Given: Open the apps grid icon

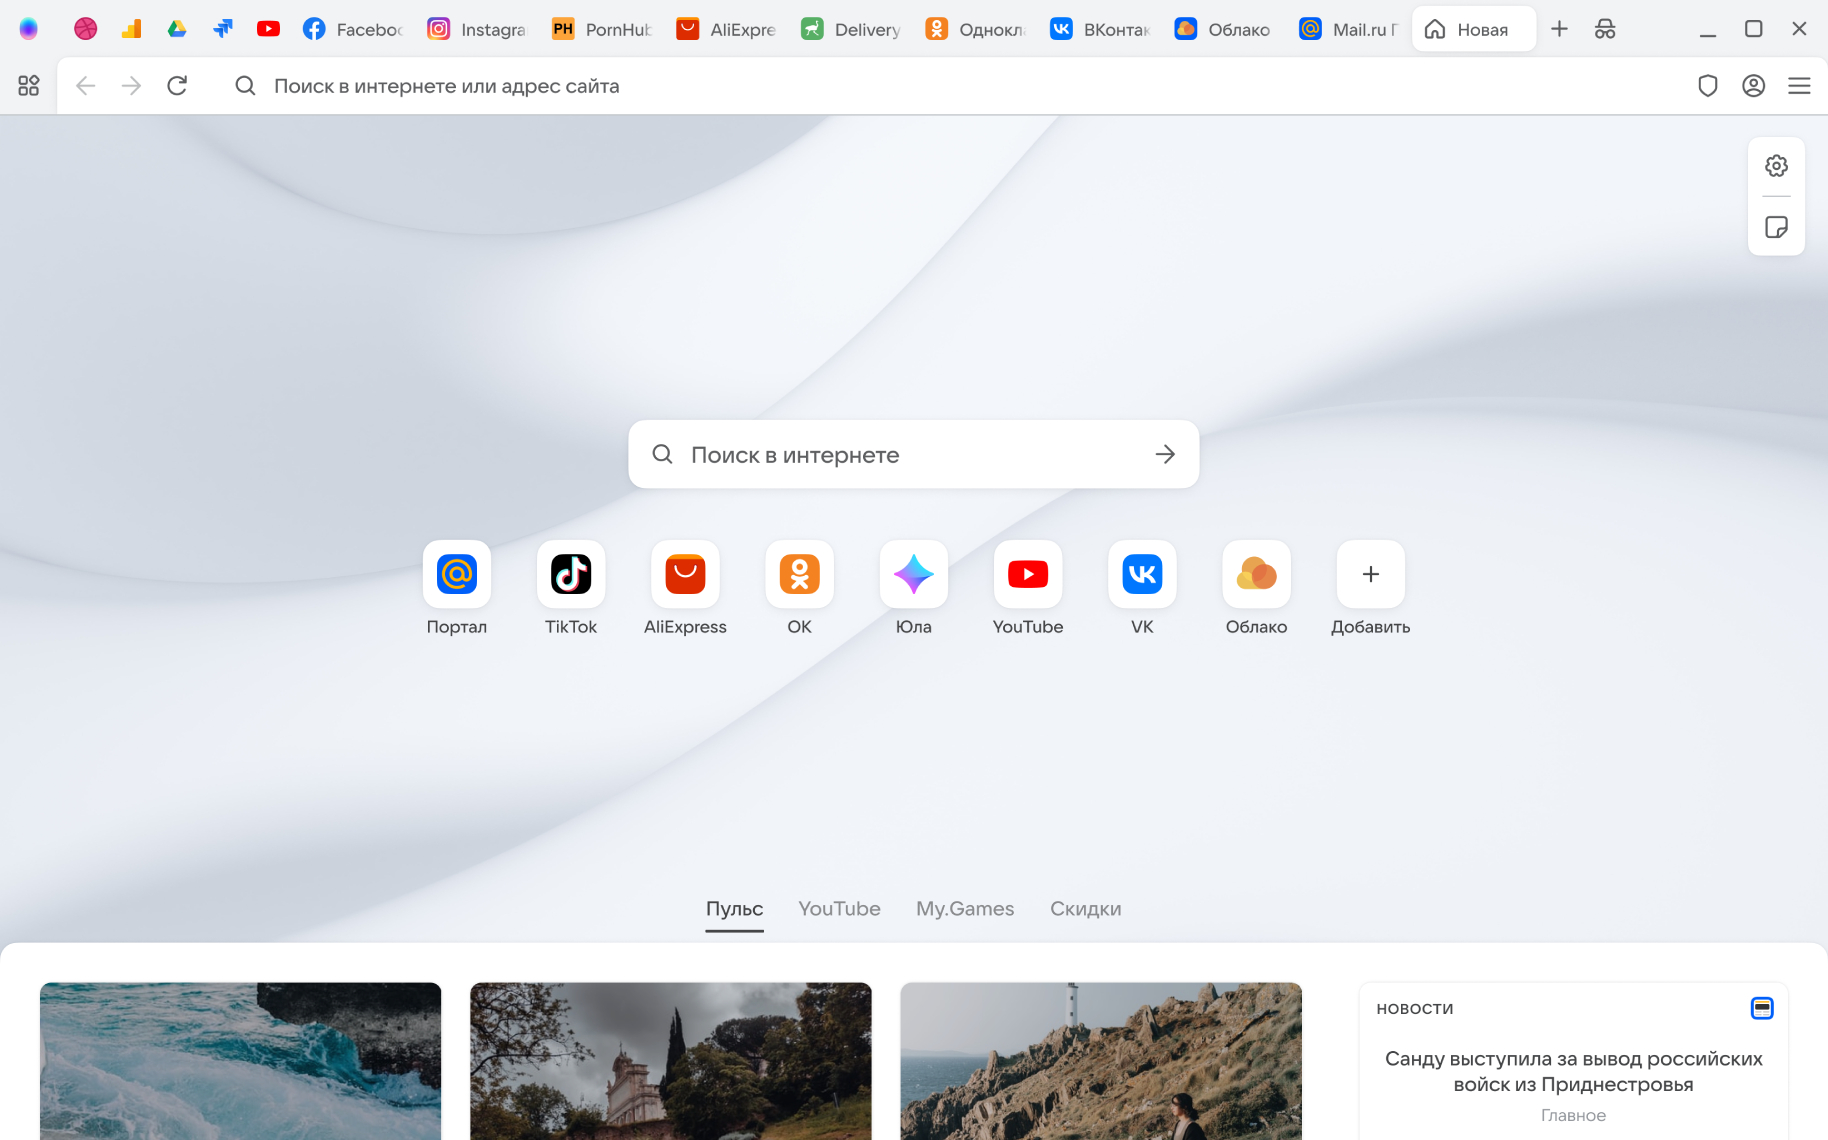Looking at the screenshot, I should pos(29,86).
